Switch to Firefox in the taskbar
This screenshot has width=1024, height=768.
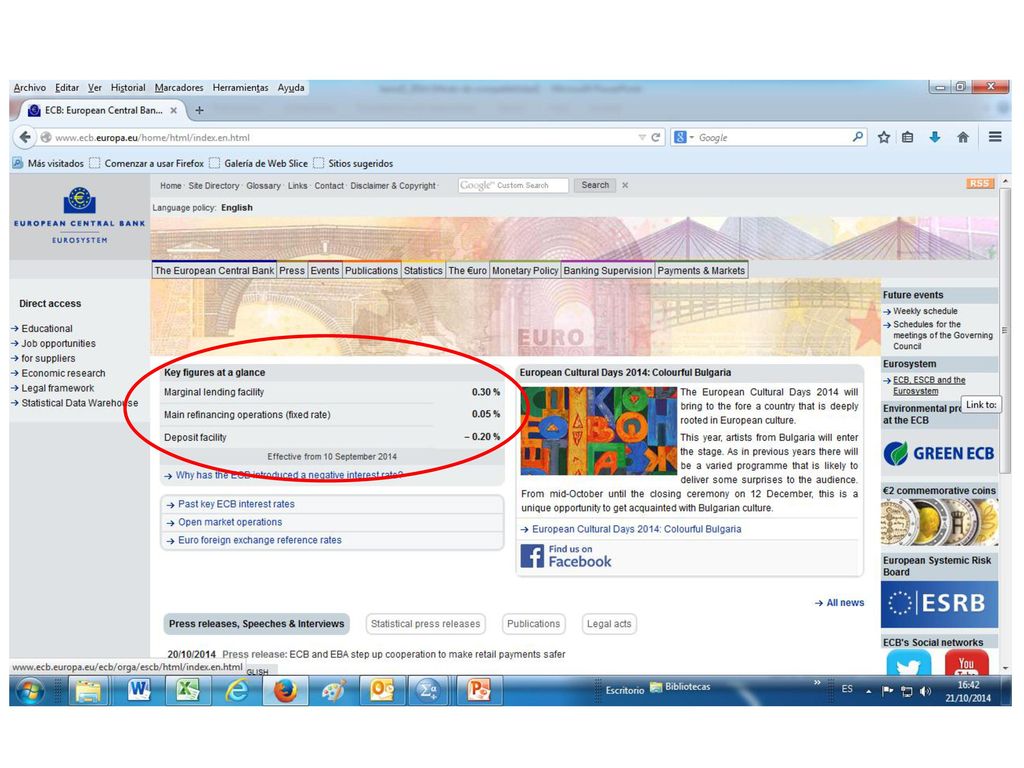[285, 690]
